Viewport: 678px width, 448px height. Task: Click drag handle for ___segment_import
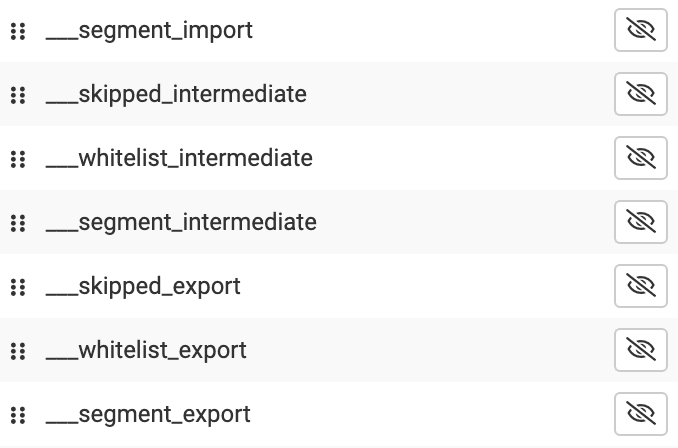pos(17,31)
